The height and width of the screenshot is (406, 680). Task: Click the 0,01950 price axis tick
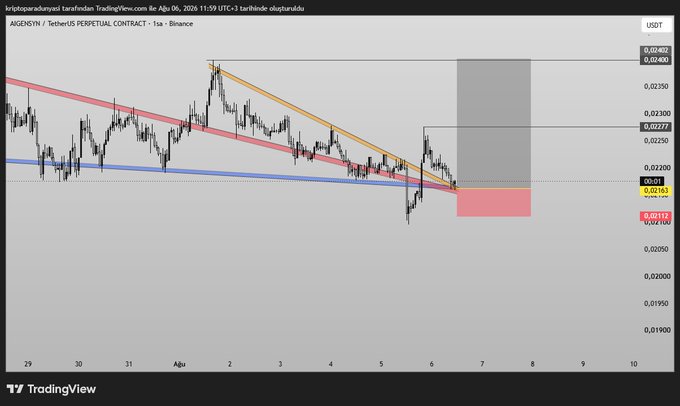point(657,303)
